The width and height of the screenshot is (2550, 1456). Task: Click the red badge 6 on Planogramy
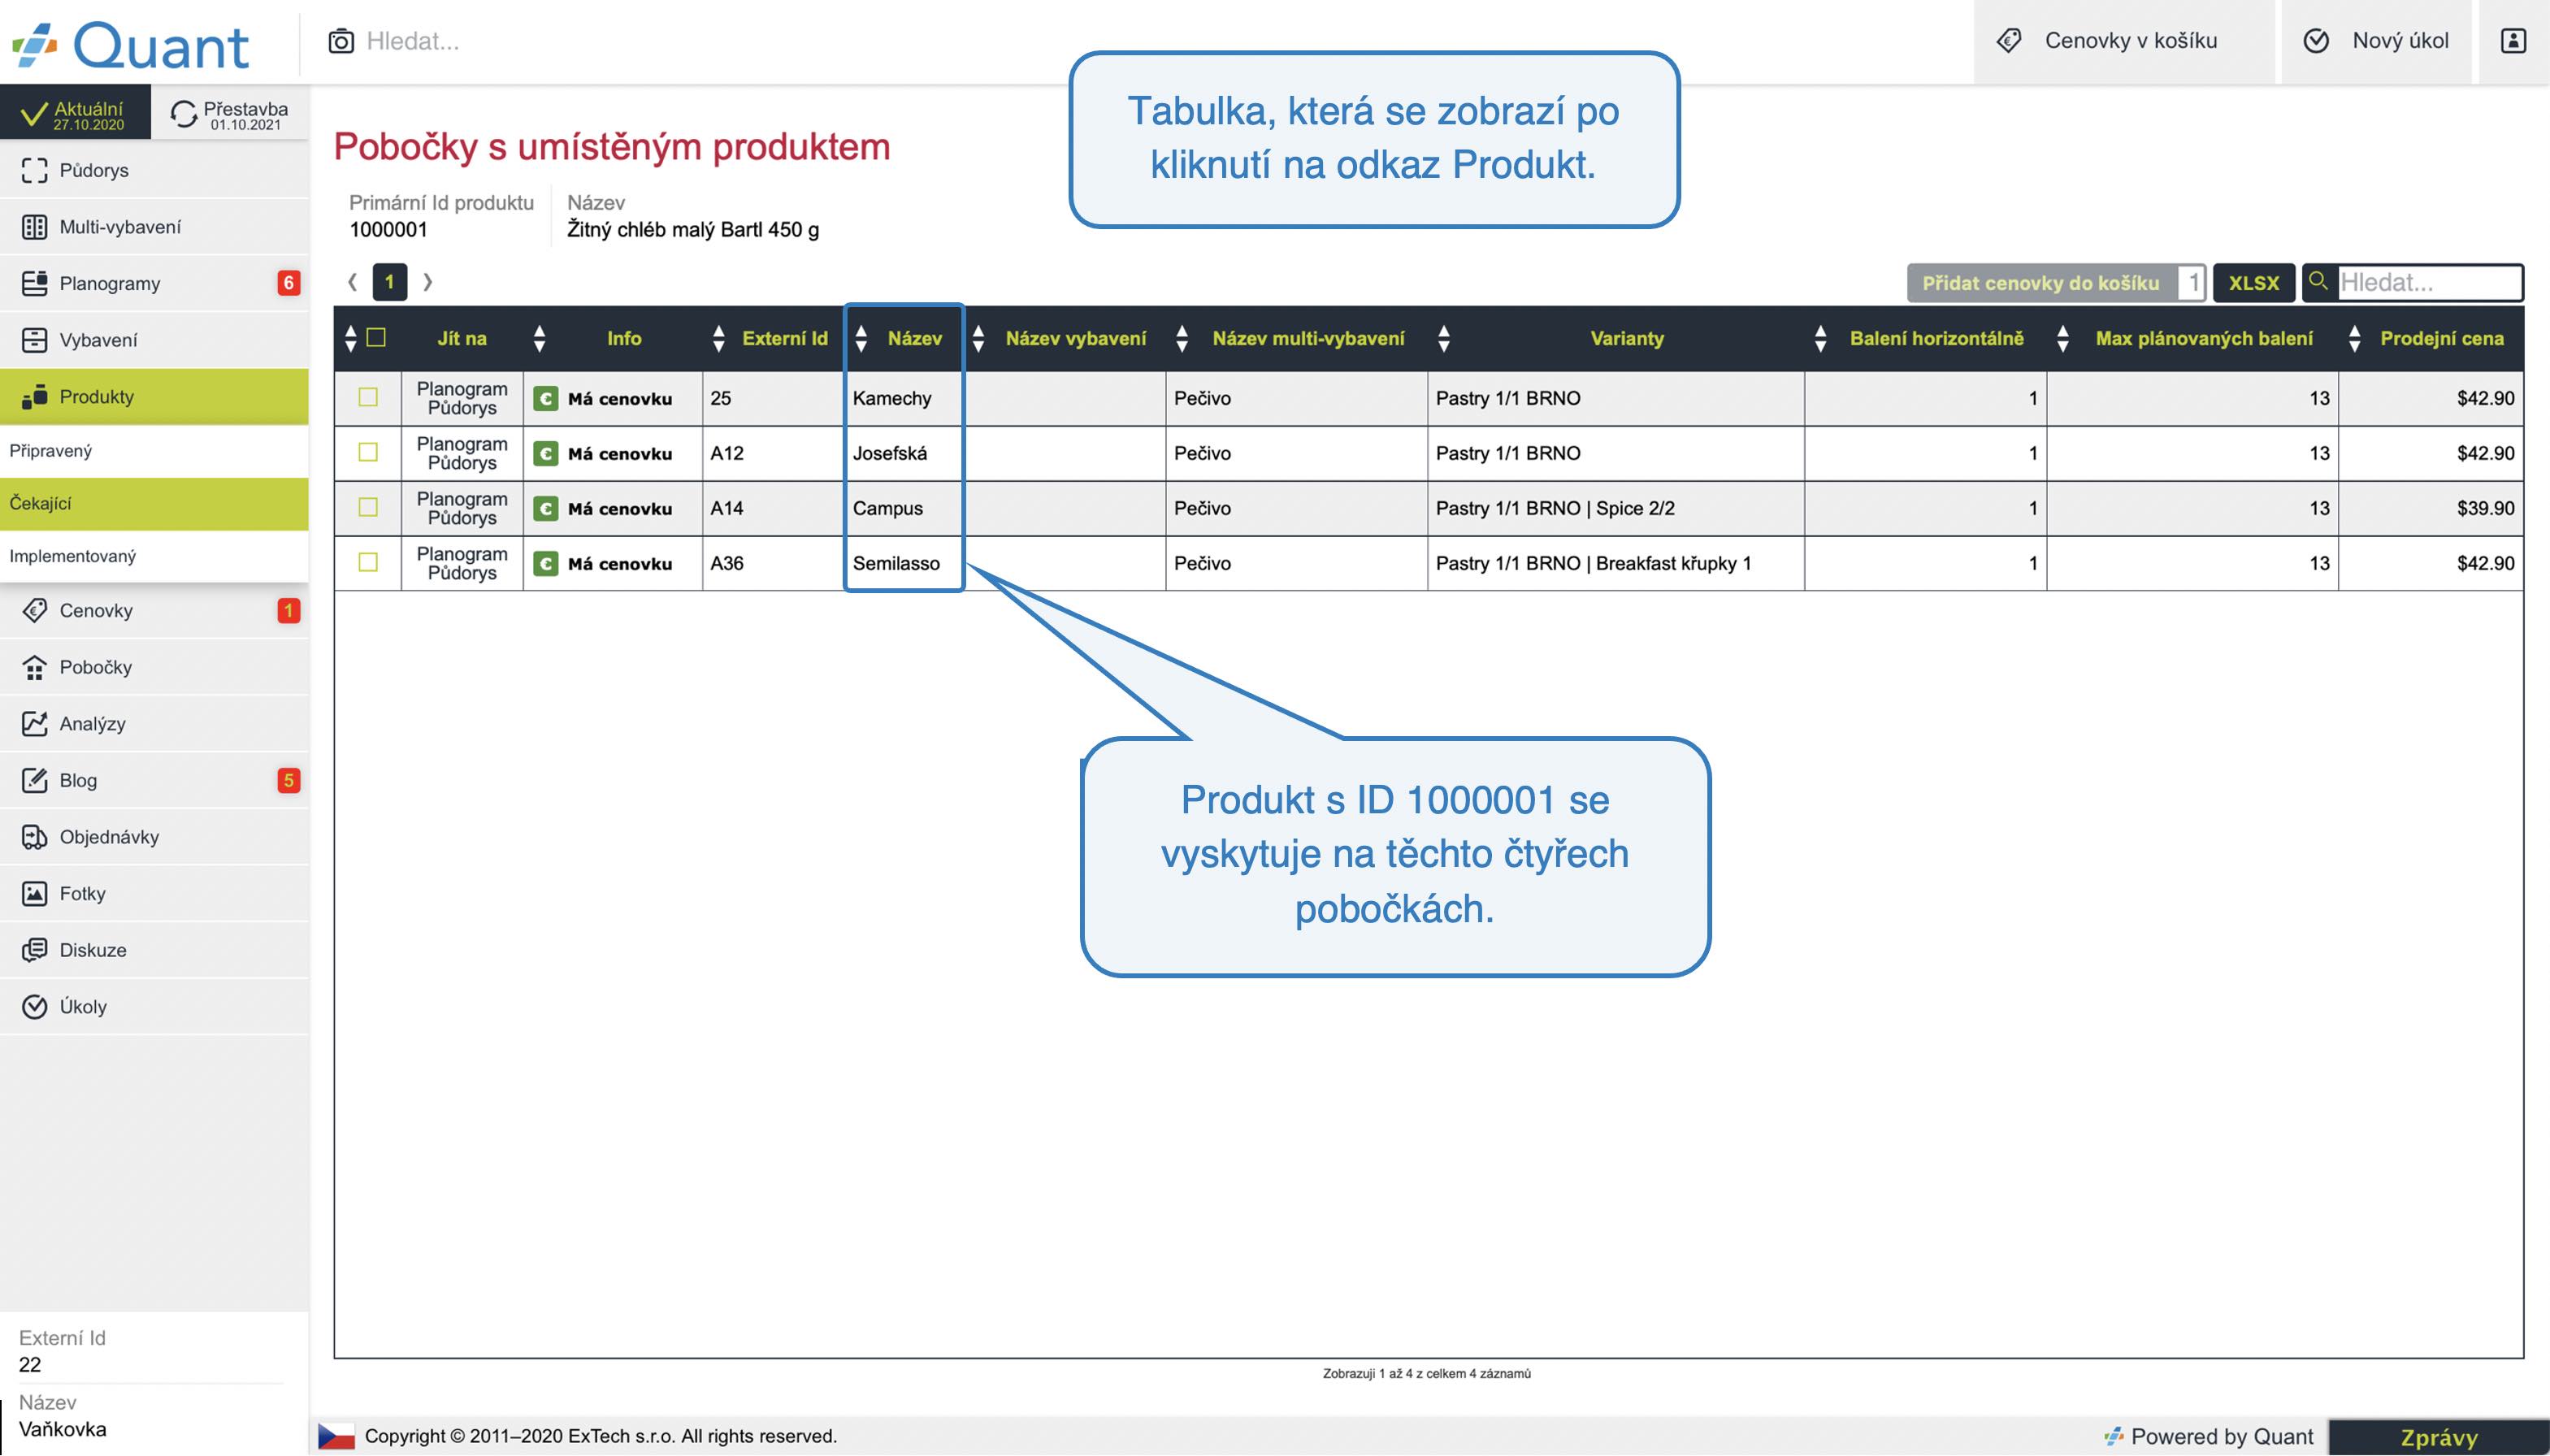[288, 283]
